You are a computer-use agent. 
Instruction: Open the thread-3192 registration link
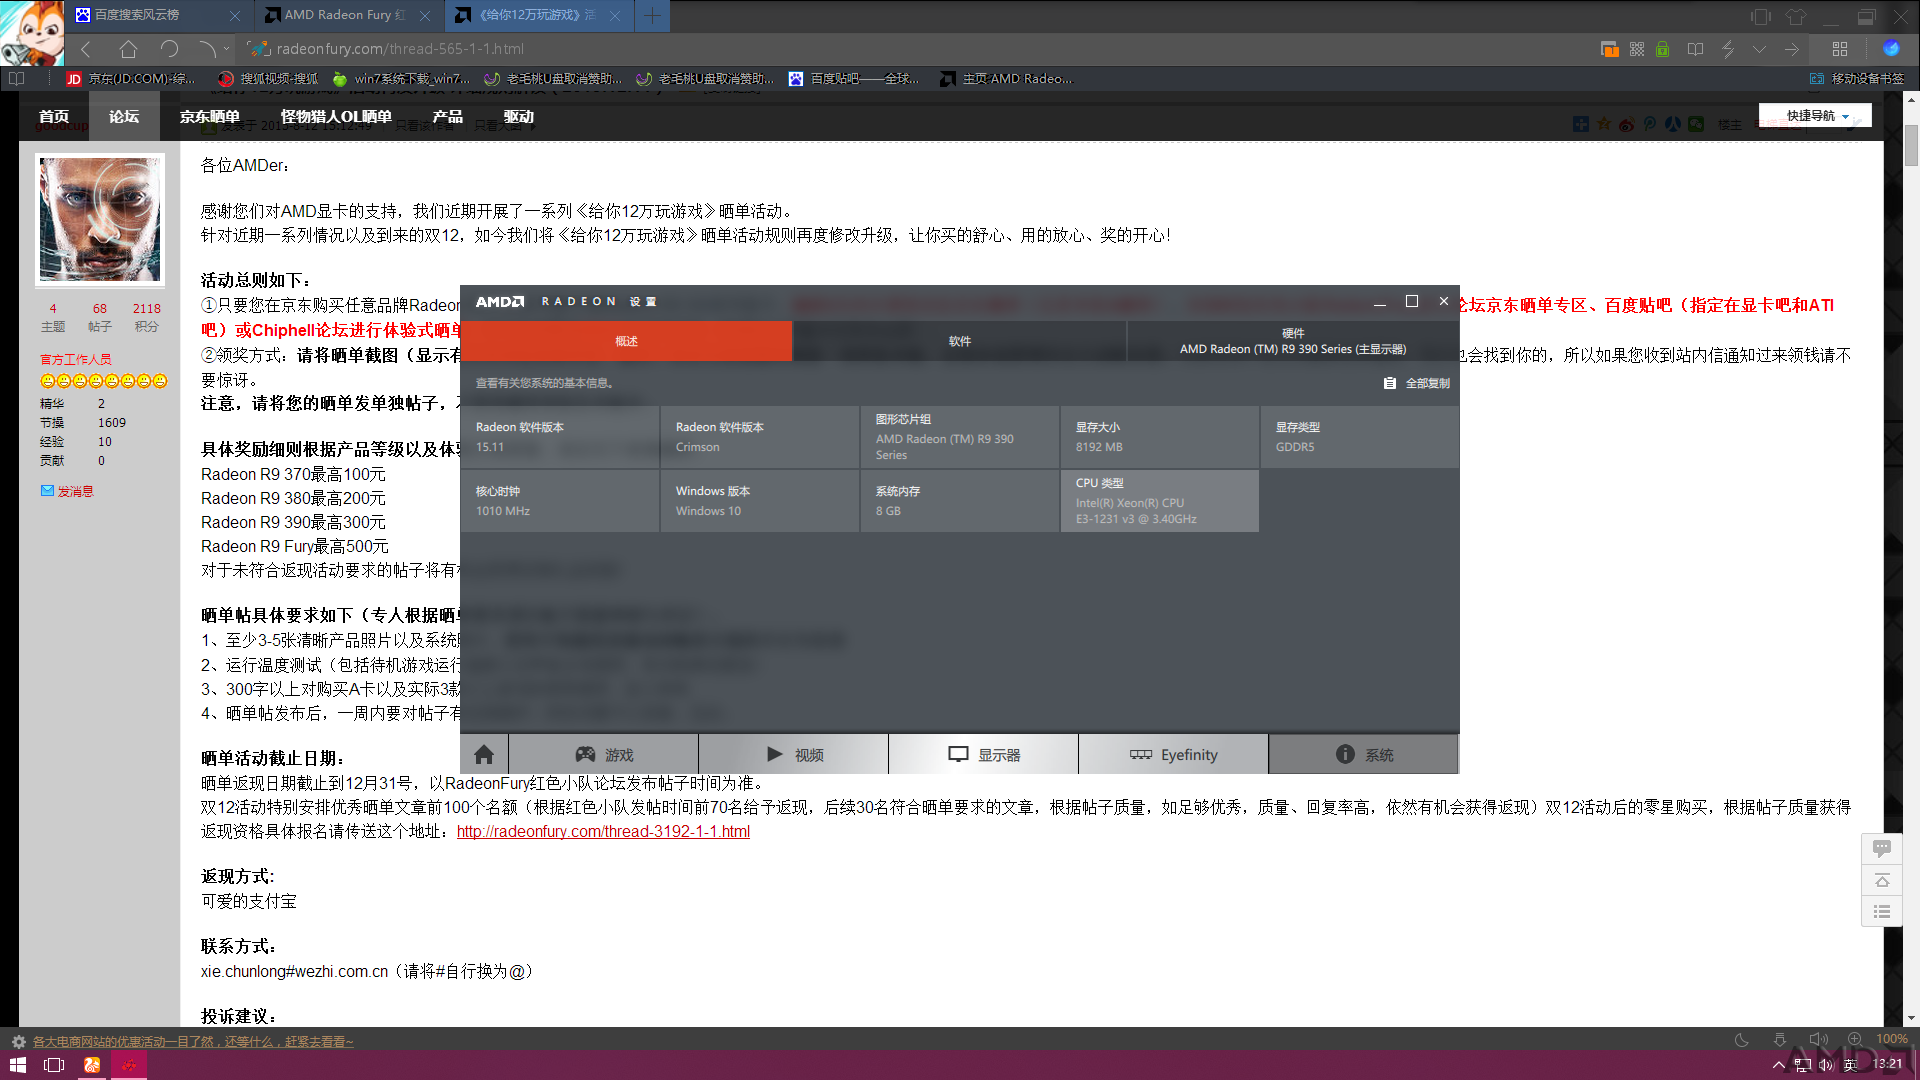pyautogui.click(x=603, y=831)
